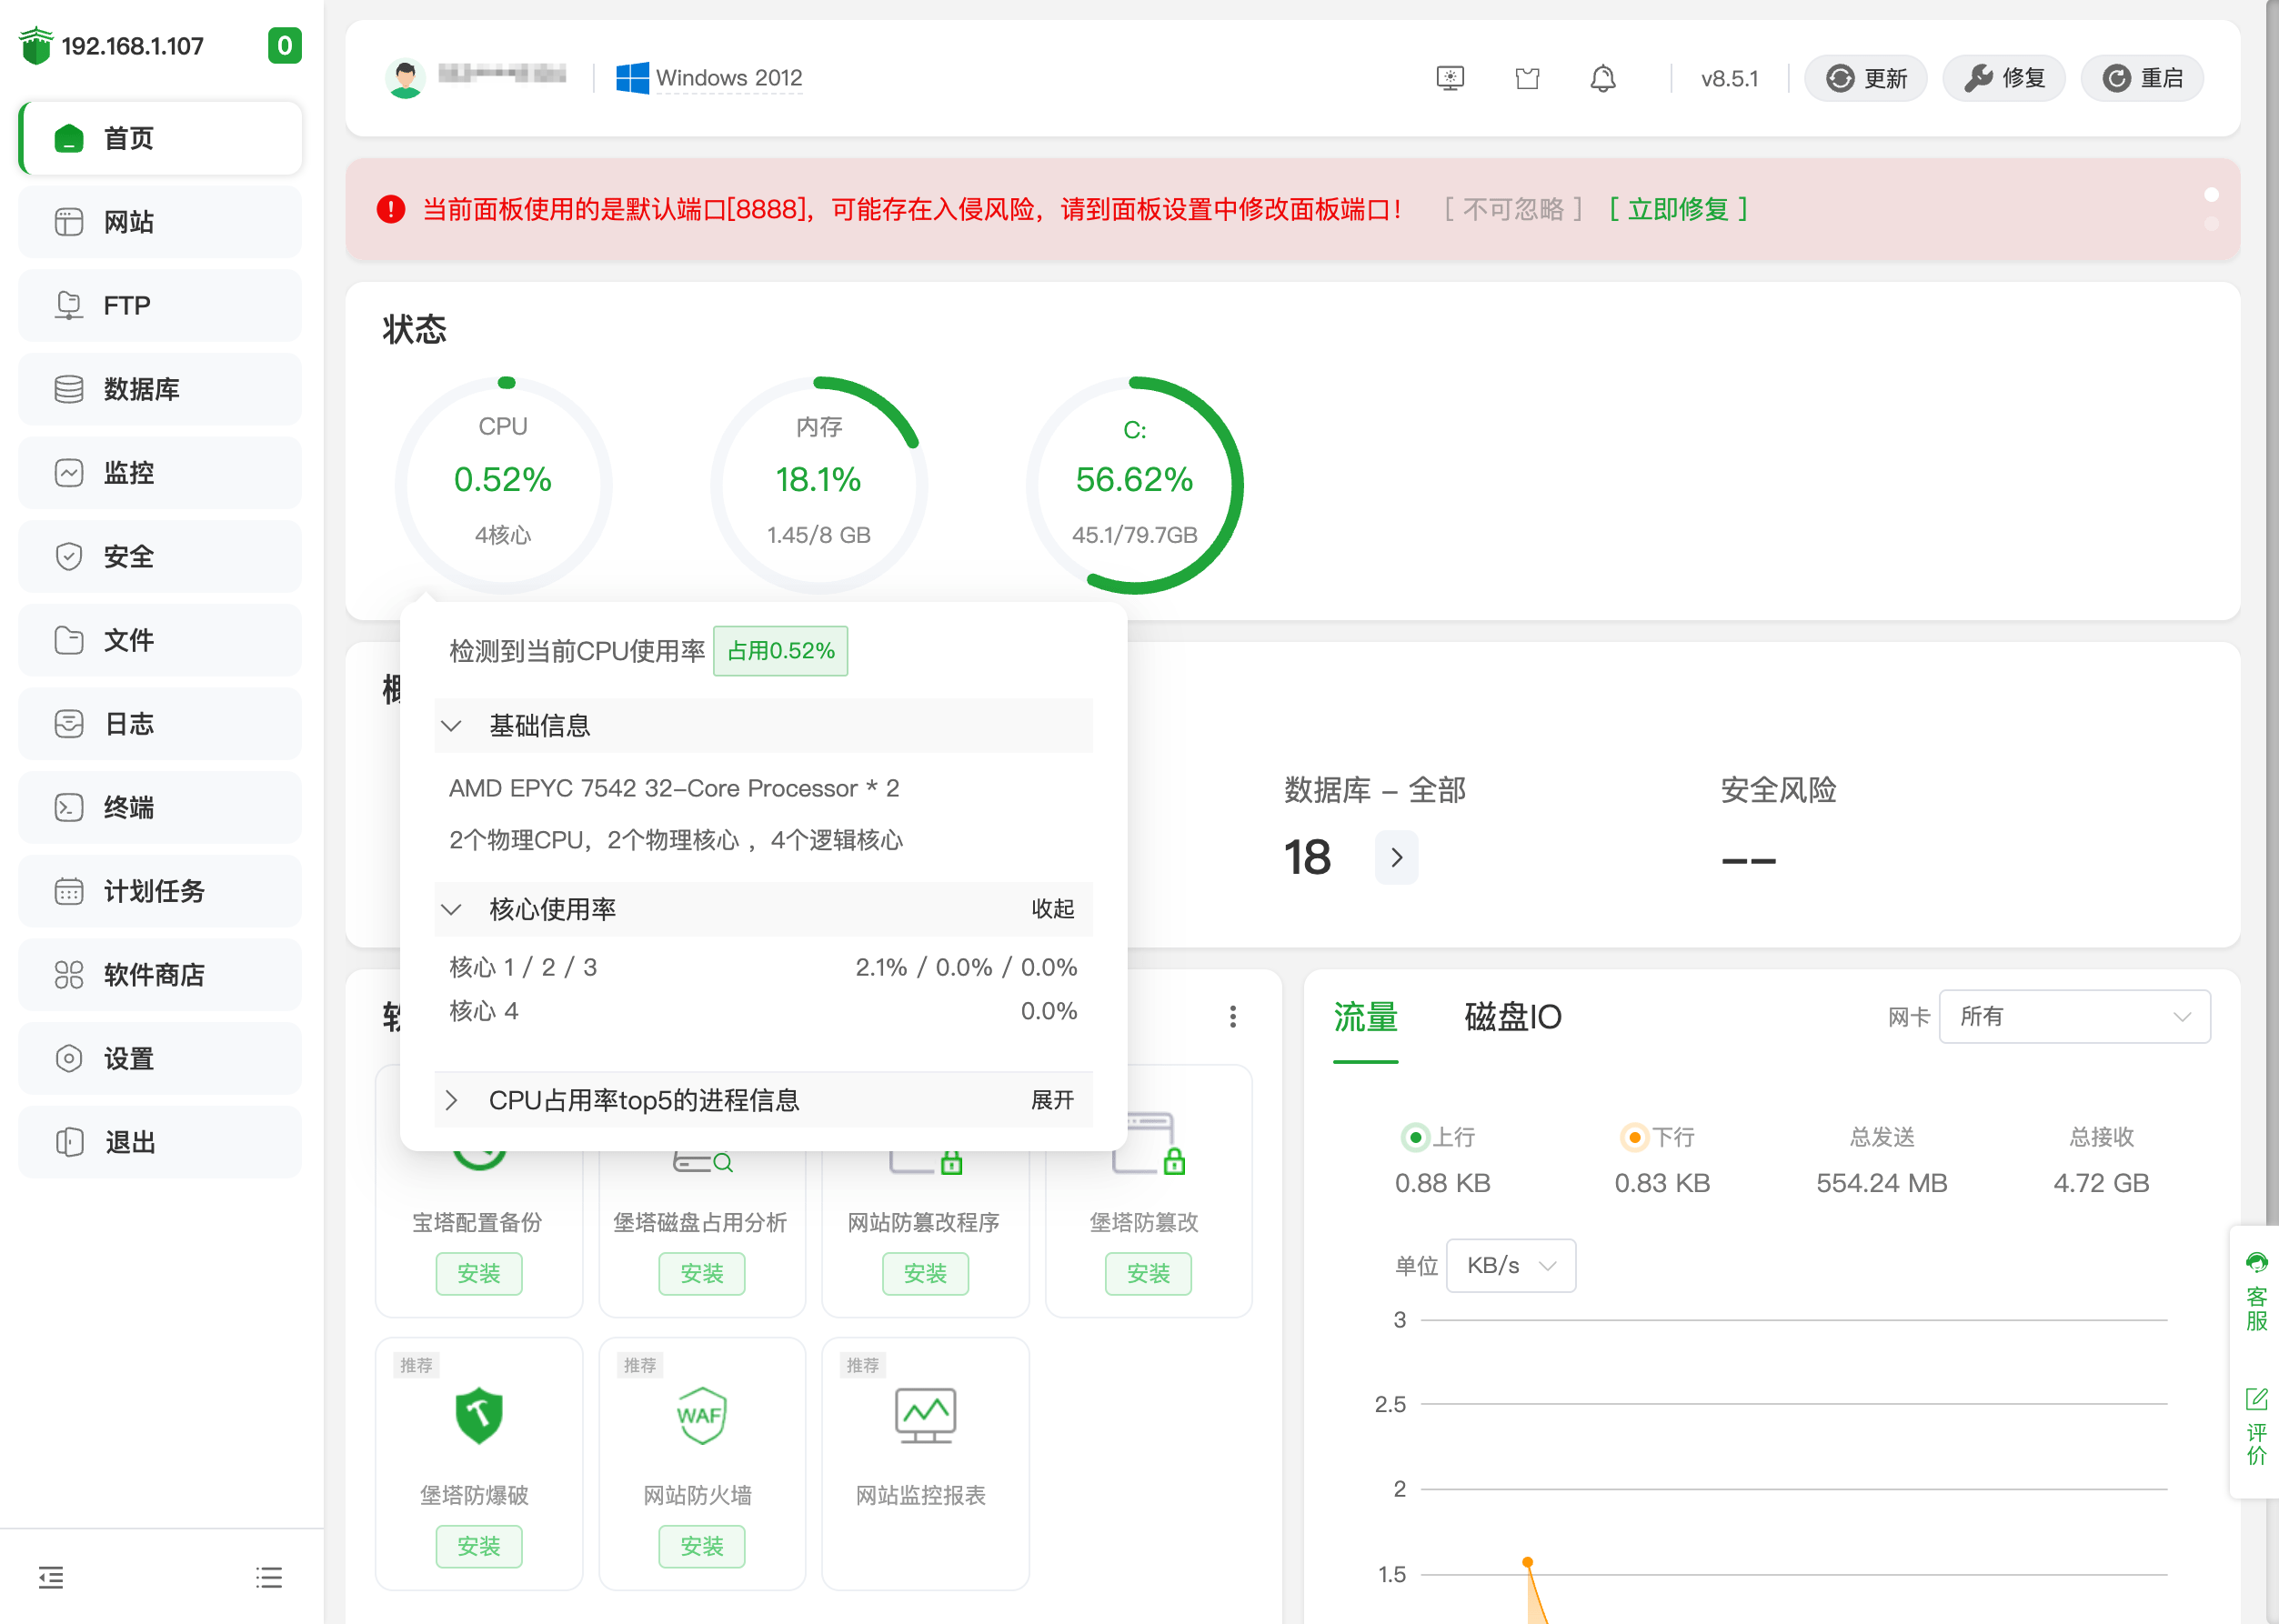Click 立即修复 in the port warning banner
The height and width of the screenshot is (1624, 2279).
tap(1679, 209)
